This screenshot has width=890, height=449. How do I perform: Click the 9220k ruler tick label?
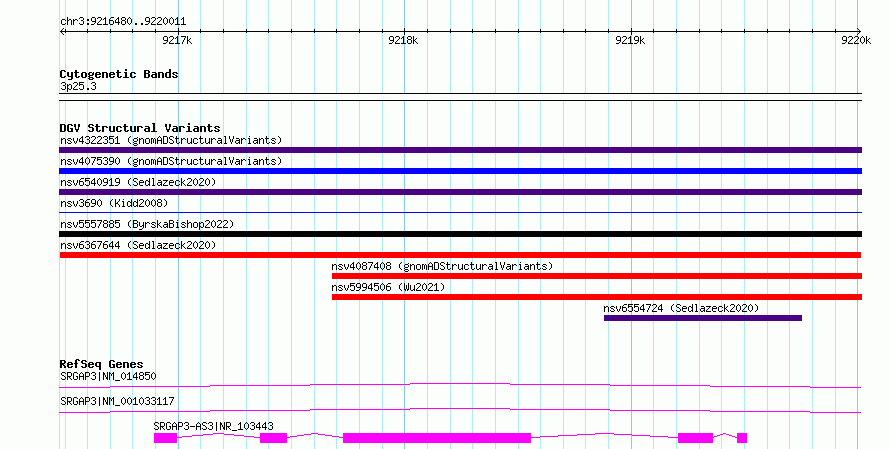pyautogui.click(x=856, y=40)
